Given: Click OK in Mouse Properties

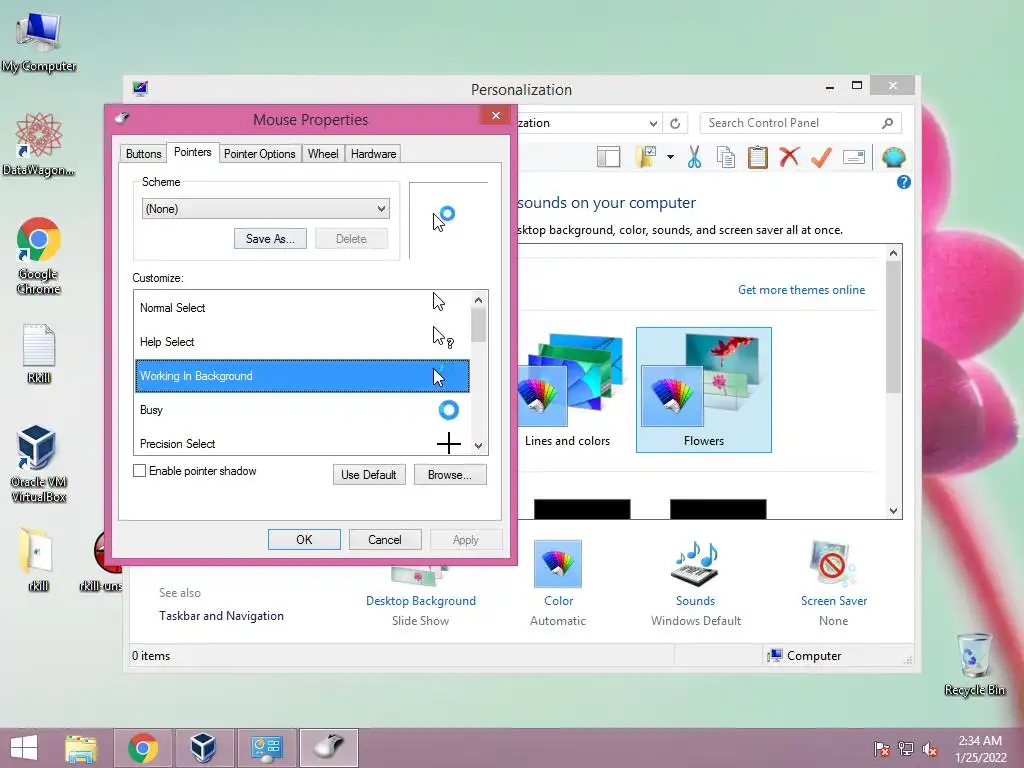Looking at the screenshot, I should click(304, 539).
